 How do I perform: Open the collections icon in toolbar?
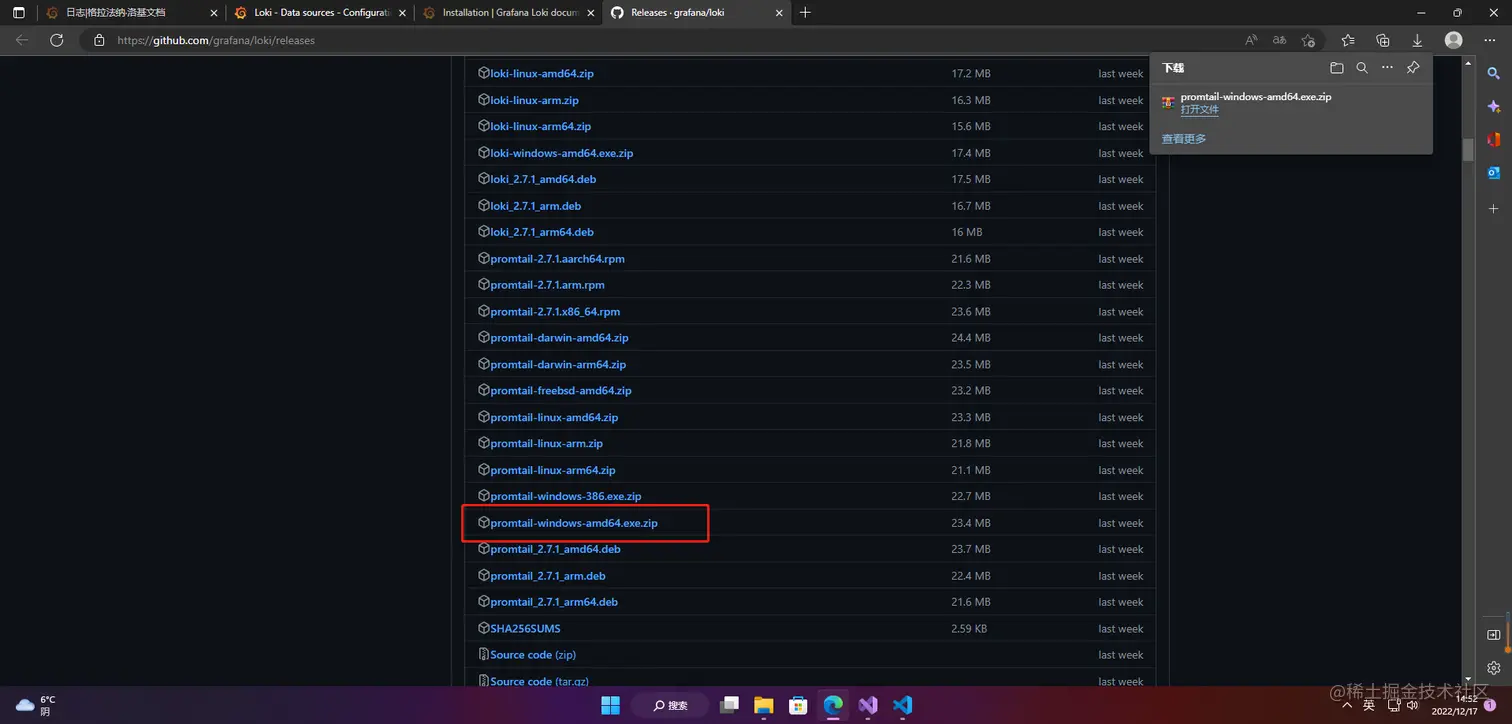click(1383, 40)
